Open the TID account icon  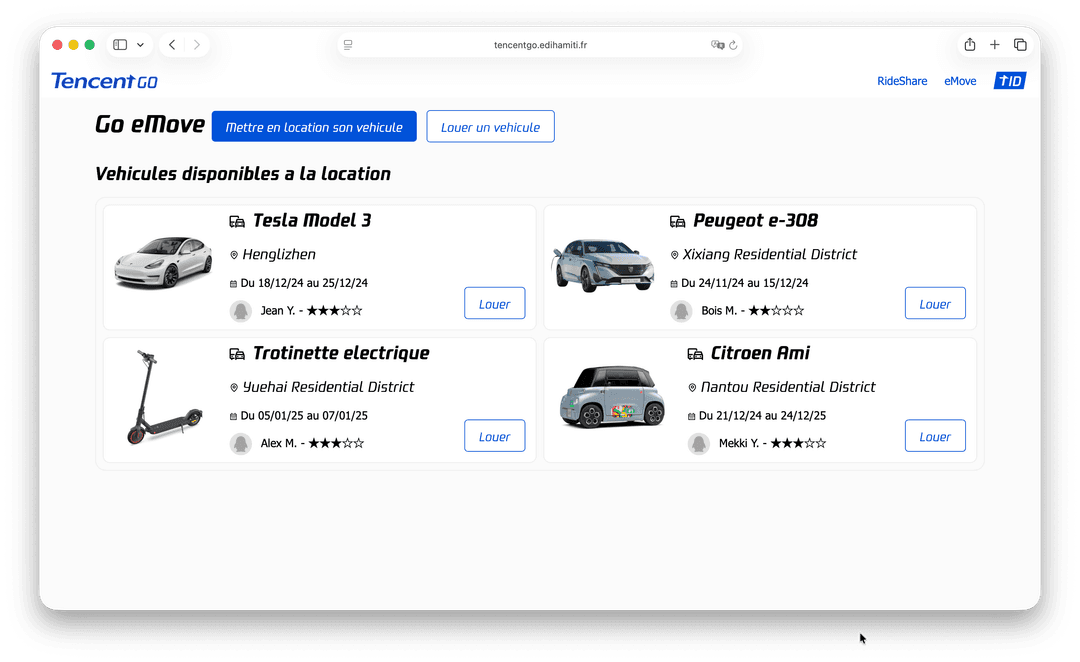[1009, 81]
